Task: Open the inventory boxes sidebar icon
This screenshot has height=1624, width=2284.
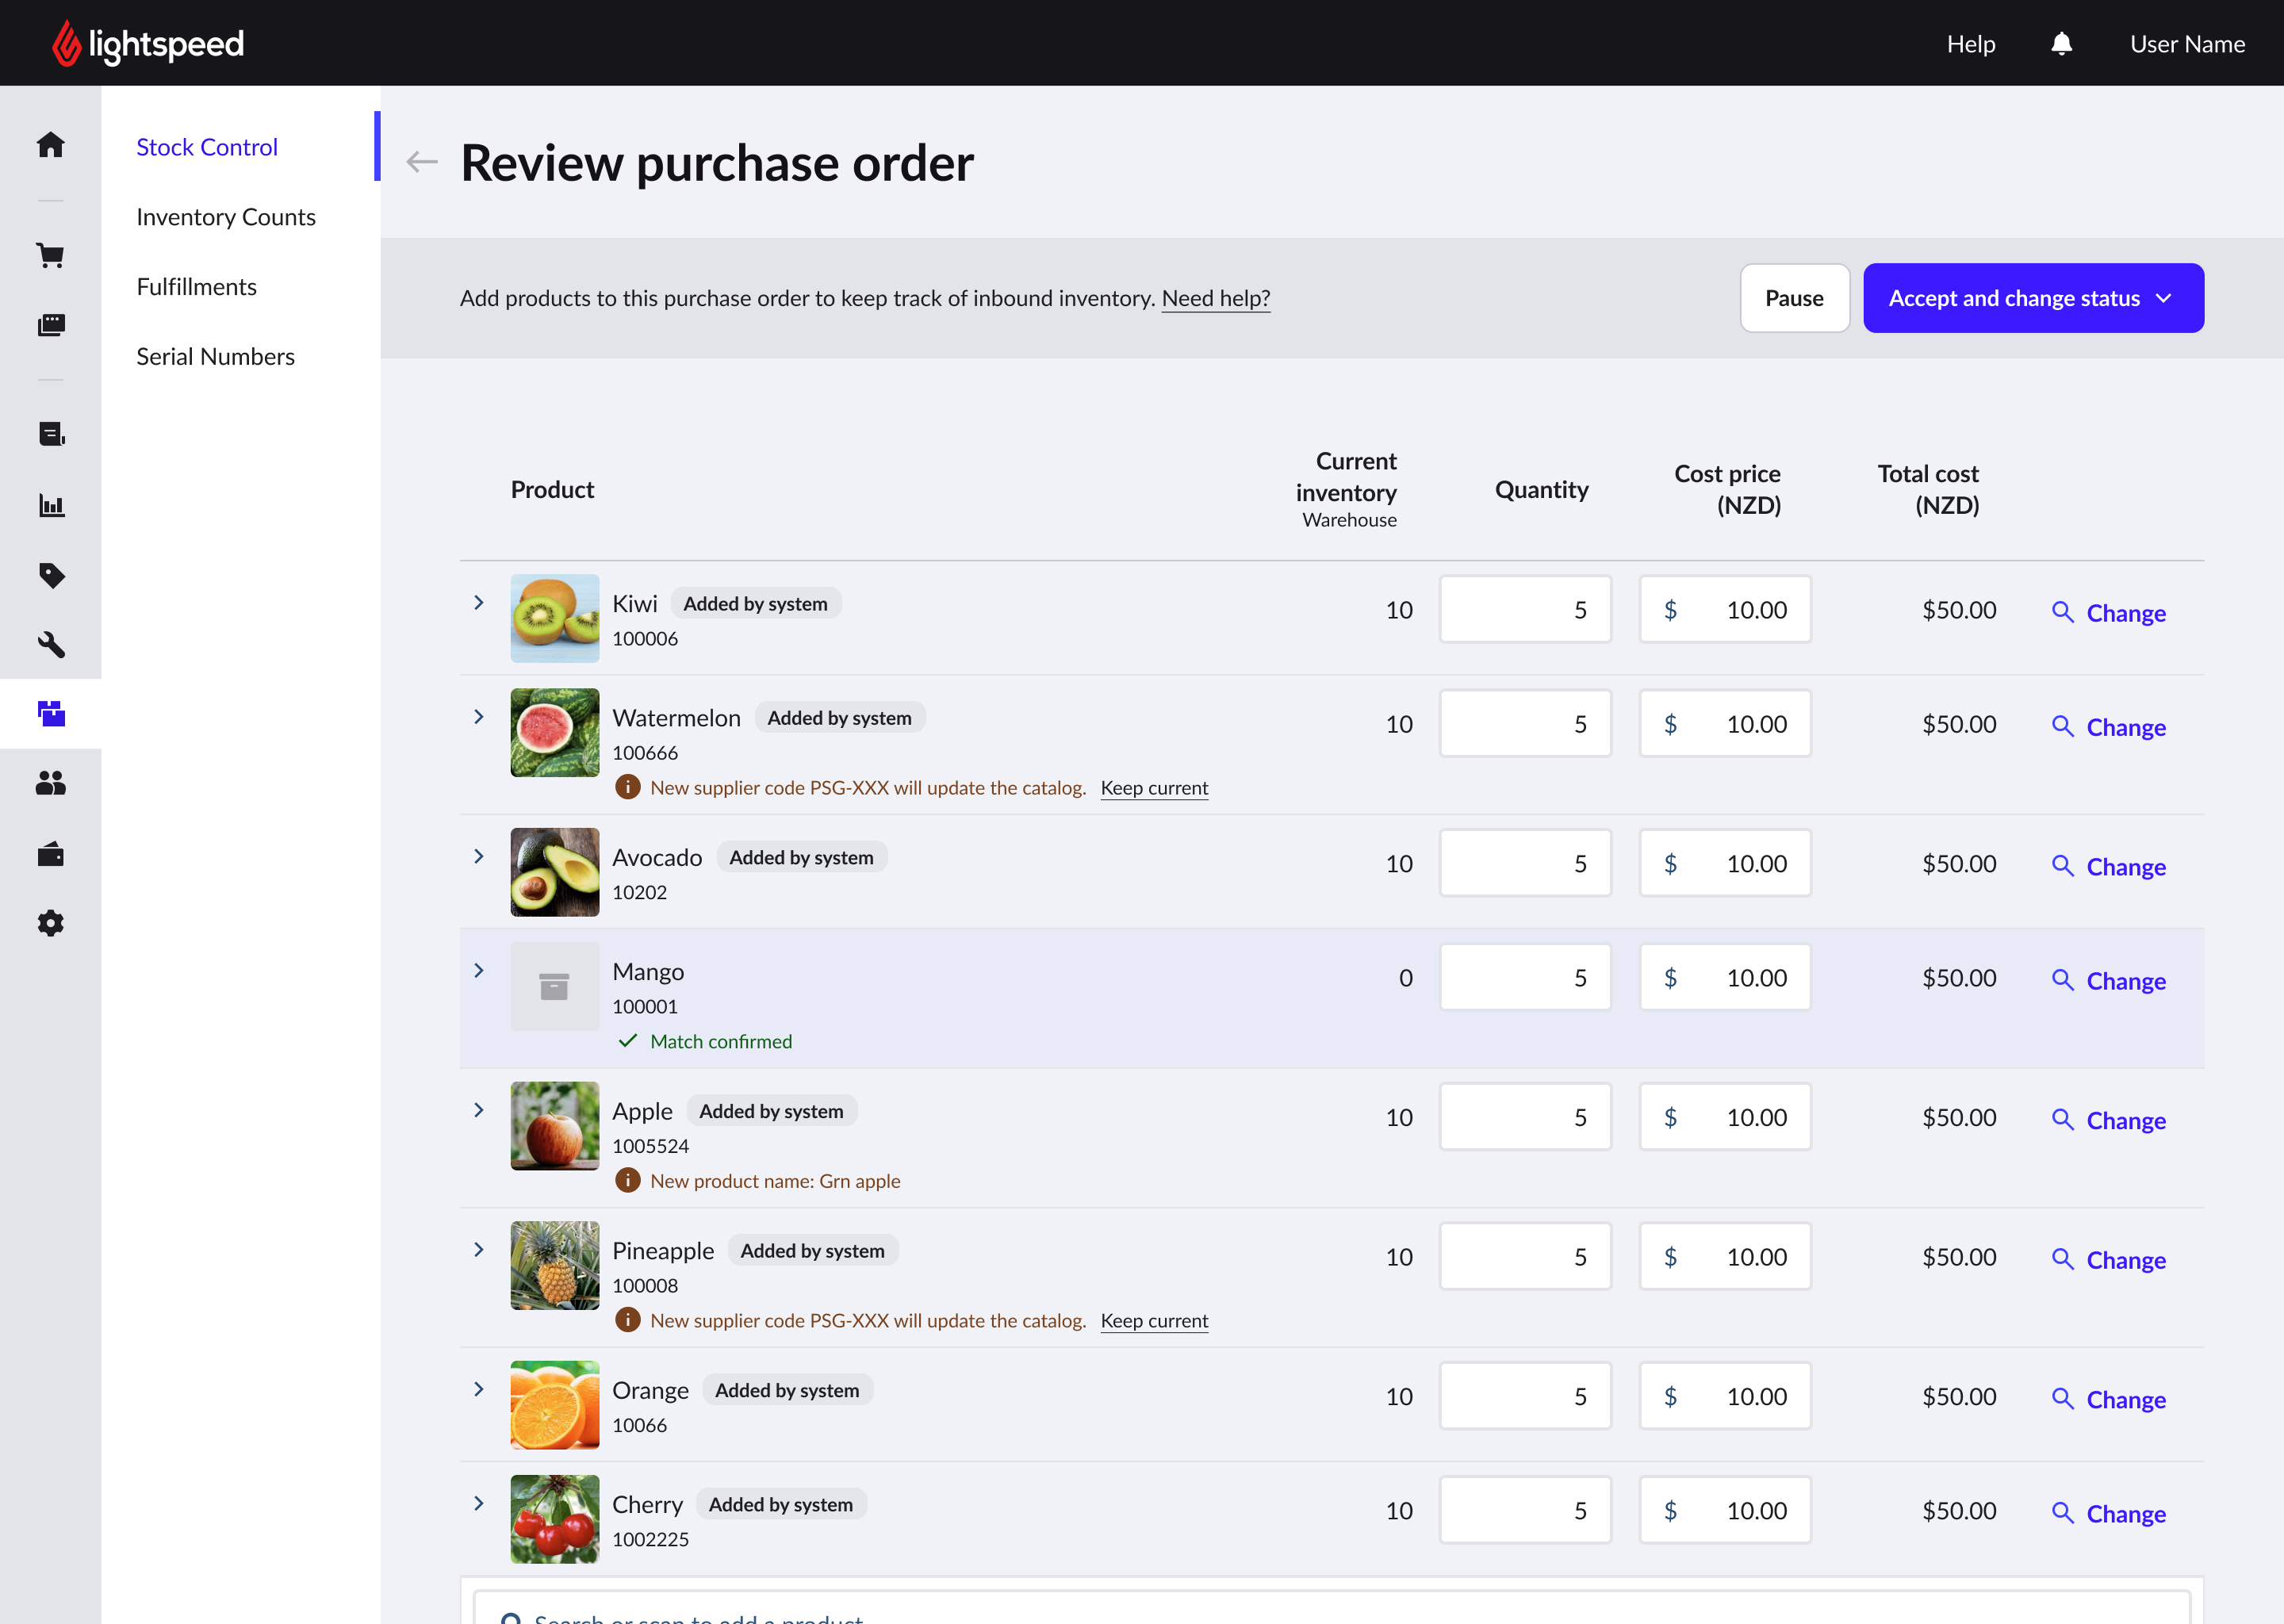Action: coord(50,713)
